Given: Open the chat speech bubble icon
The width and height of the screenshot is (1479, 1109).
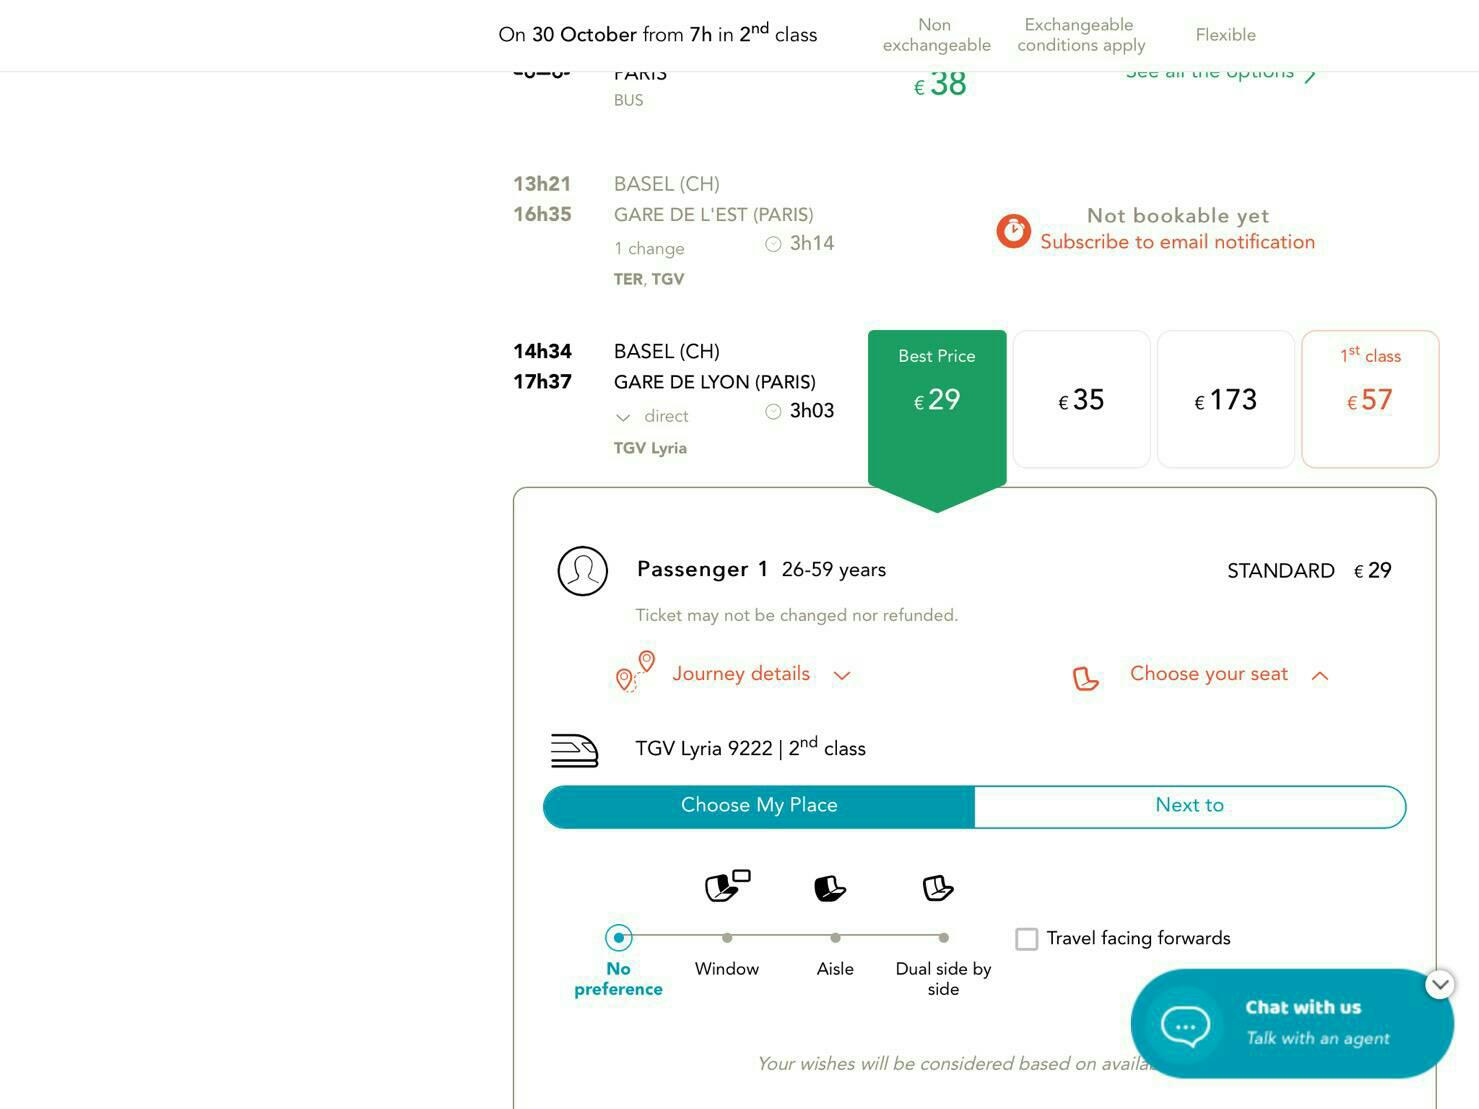Looking at the screenshot, I should tap(1185, 1025).
